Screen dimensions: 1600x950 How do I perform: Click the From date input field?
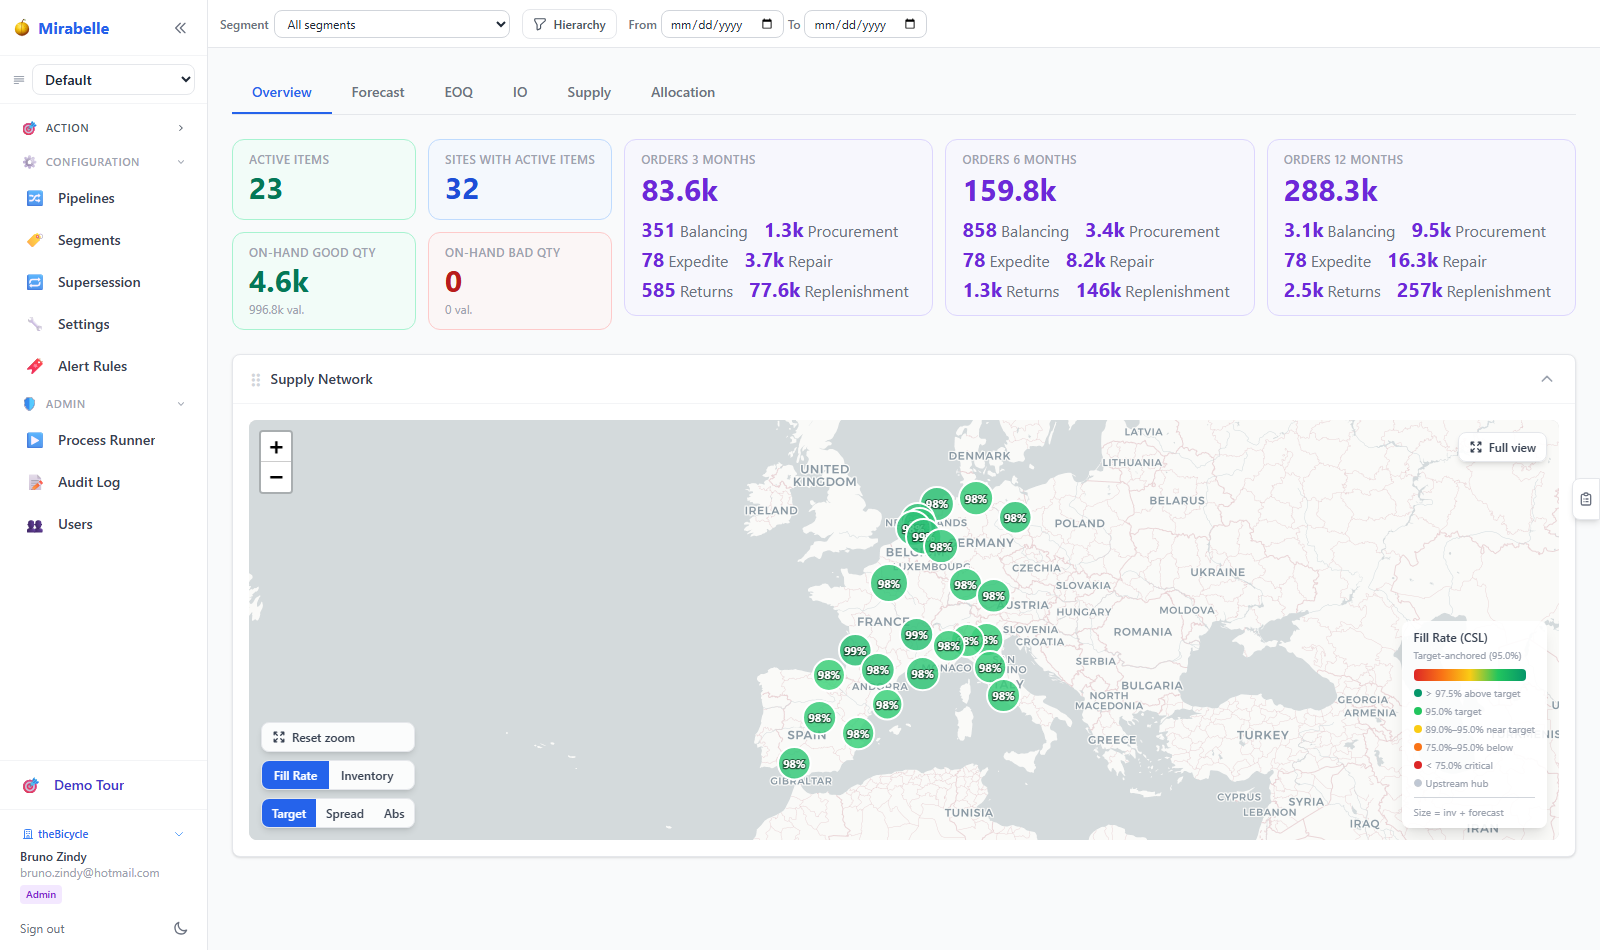tap(721, 24)
